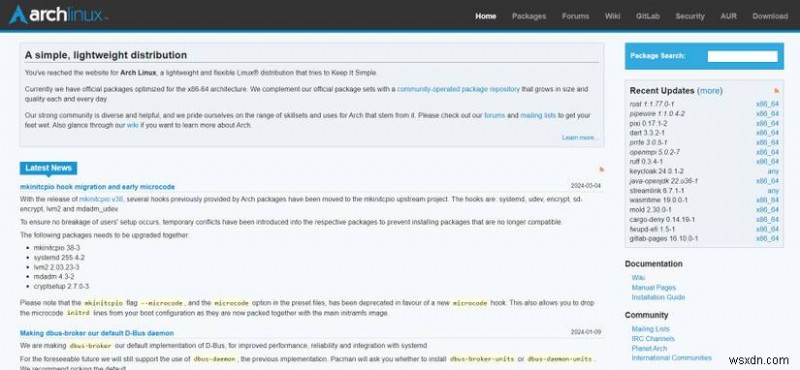This screenshot has height=370, width=800.
Task: Click the 'any' architecture link for keycloak
Action: click(773, 171)
